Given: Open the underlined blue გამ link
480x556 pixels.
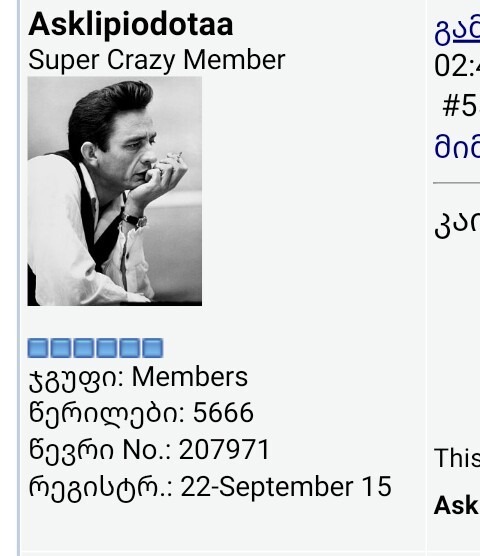Looking at the screenshot, I should pyautogui.click(x=457, y=32).
